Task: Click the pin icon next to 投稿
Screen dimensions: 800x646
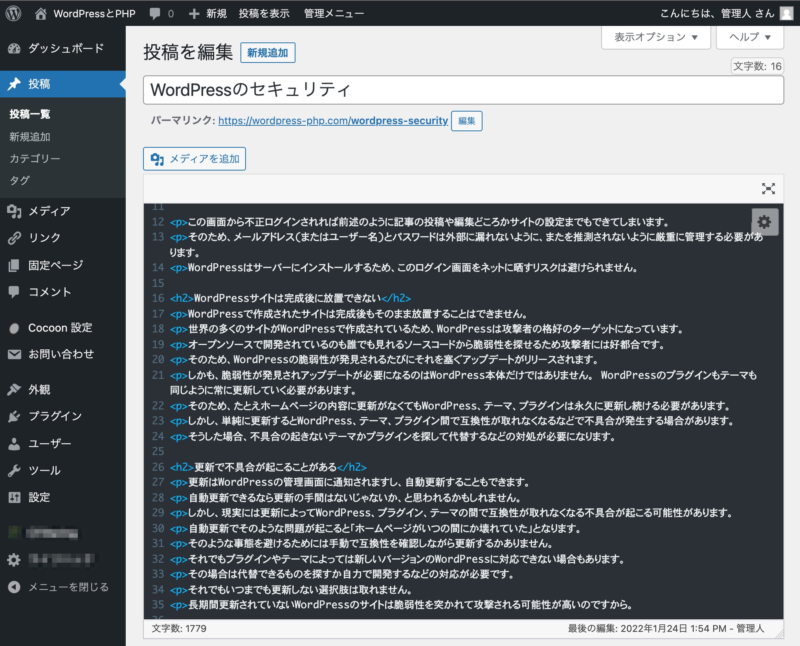Action: point(14,84)
